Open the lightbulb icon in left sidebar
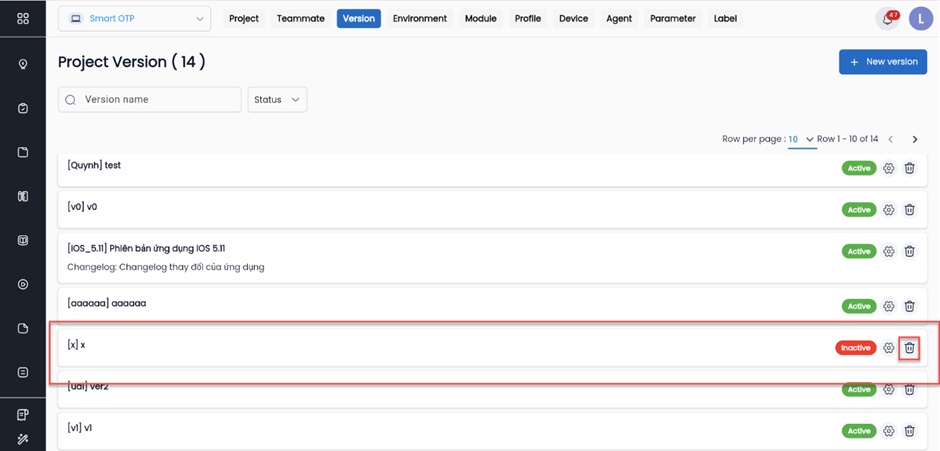Image resolution: width=940 pixels, height=451 pixels. click(x=23, y=64)
